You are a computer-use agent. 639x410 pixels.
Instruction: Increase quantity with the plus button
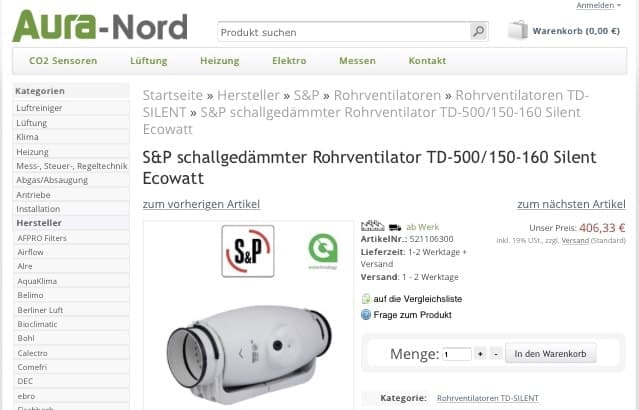point(480,354)
